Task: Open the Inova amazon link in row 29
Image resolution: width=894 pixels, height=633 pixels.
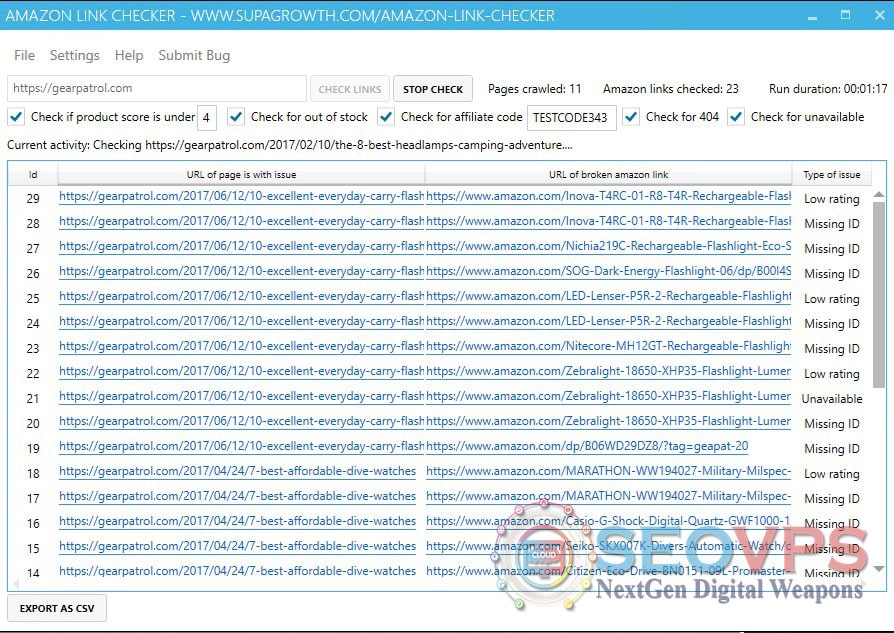Action: pos(608,196)
